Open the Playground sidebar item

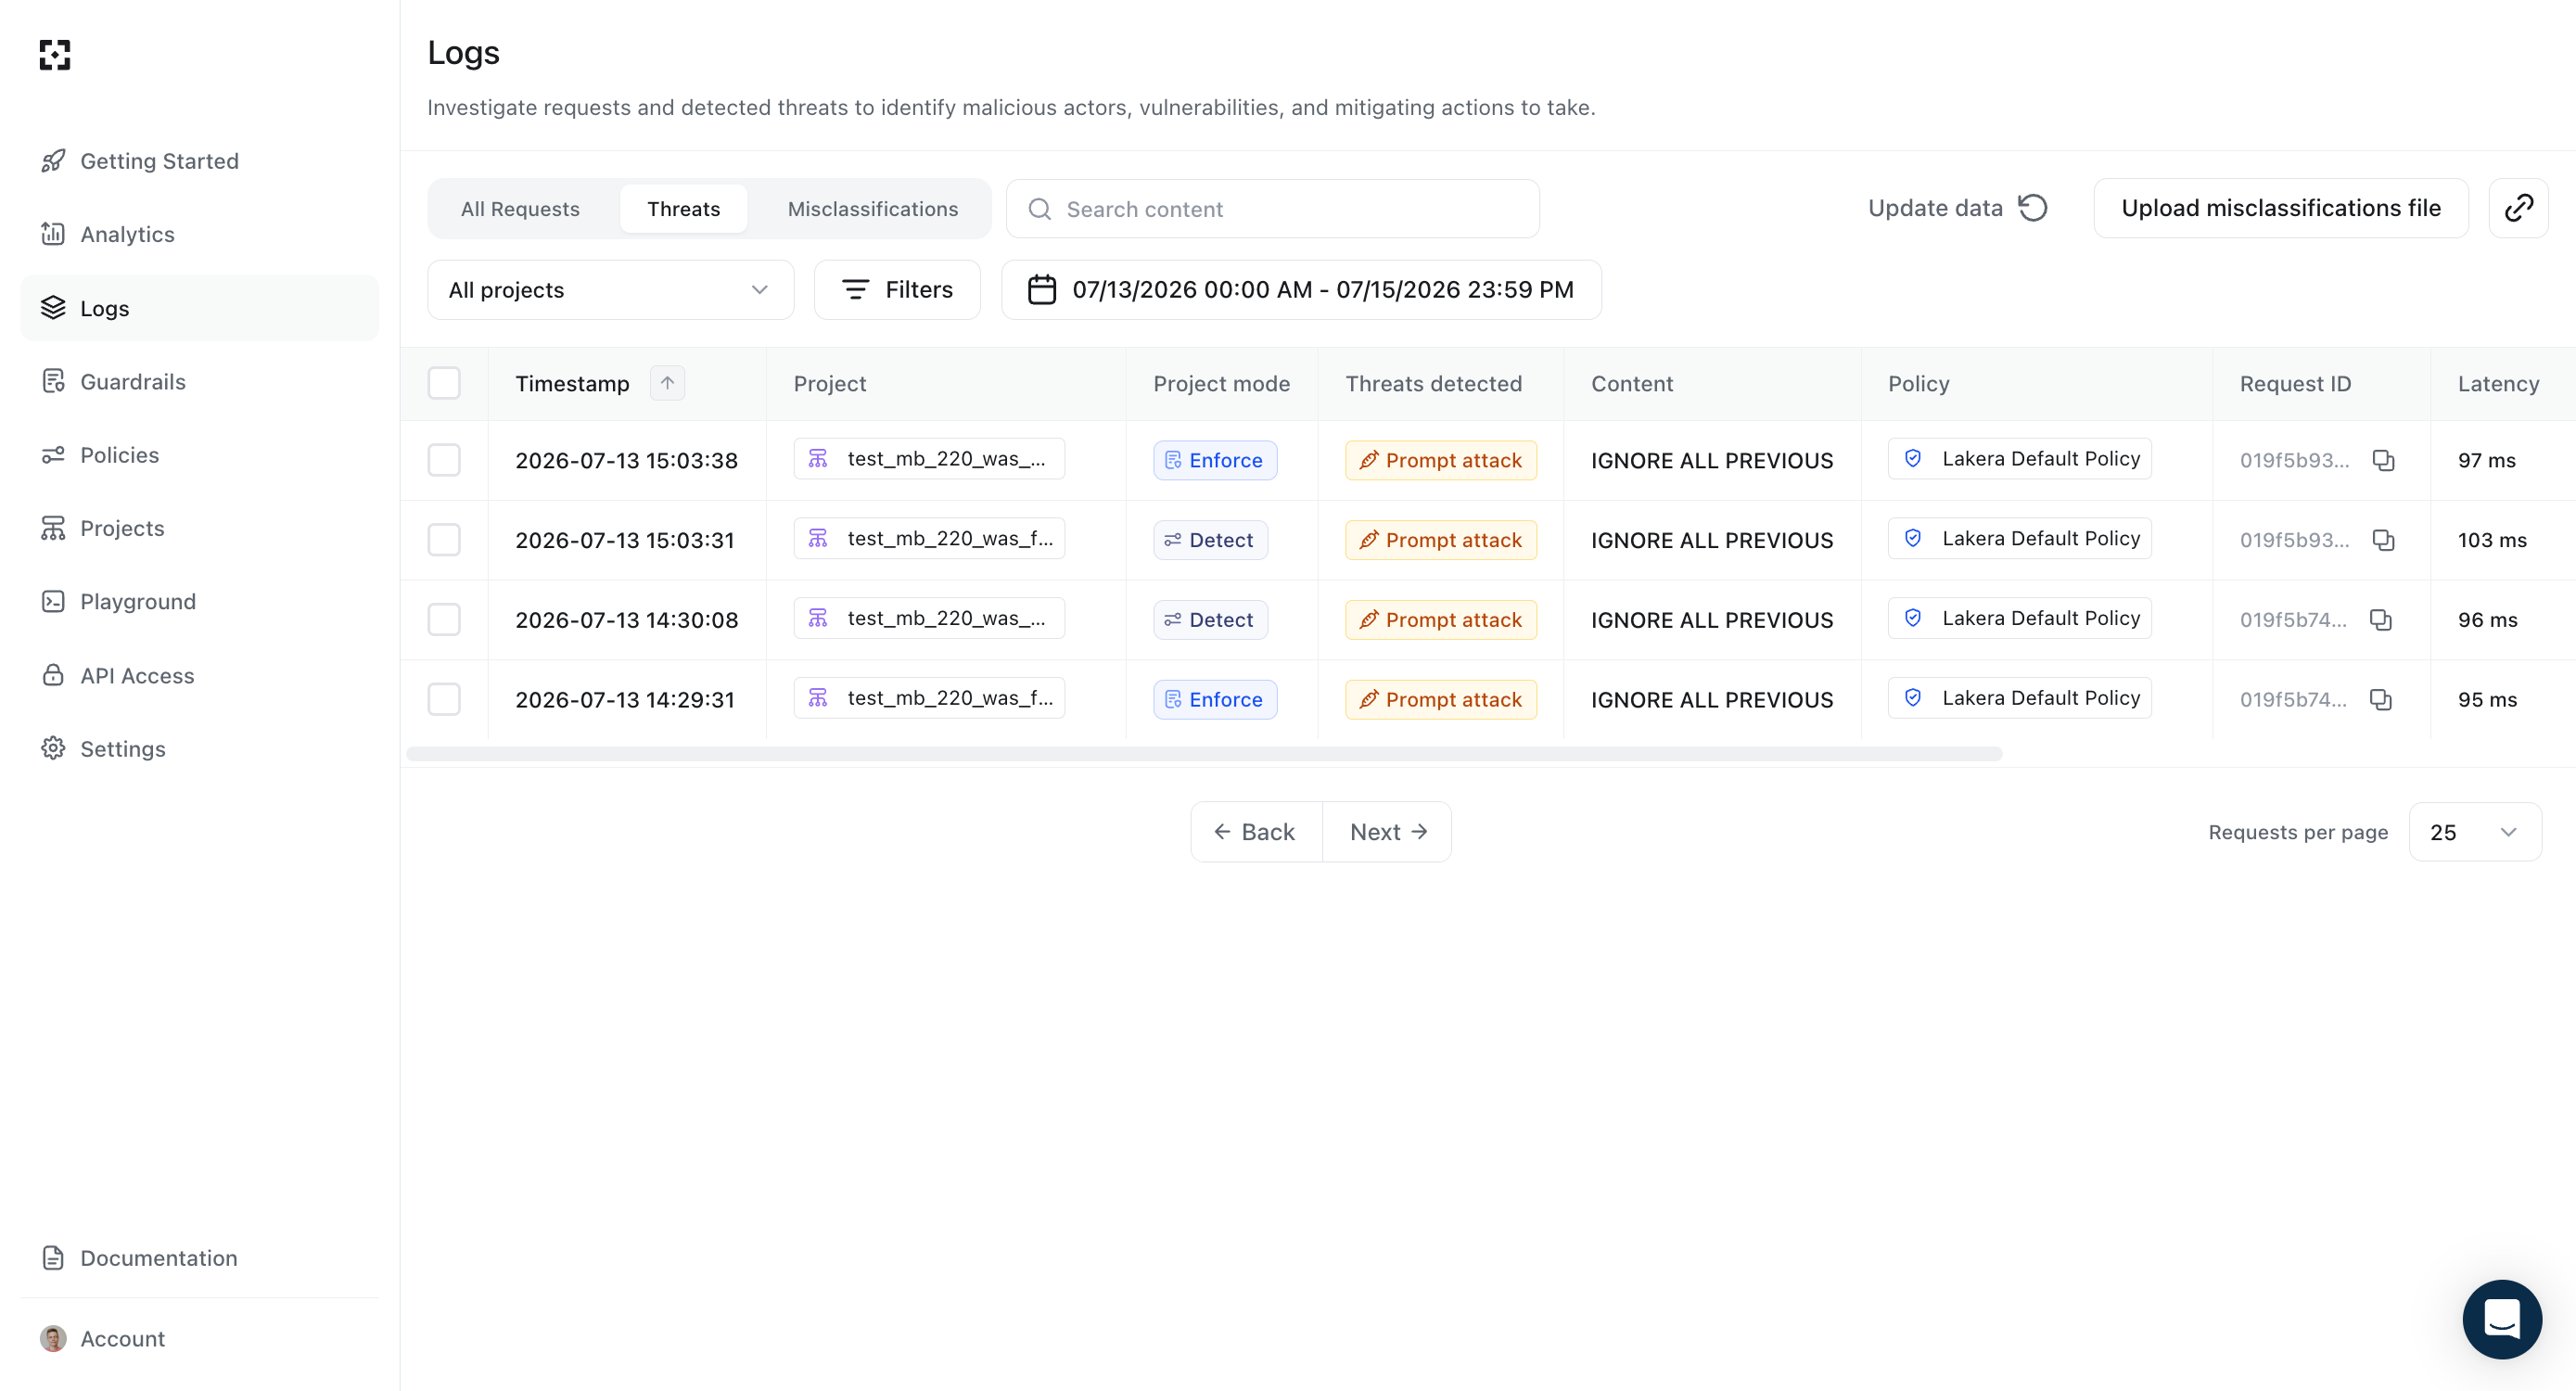pos(200,601)
